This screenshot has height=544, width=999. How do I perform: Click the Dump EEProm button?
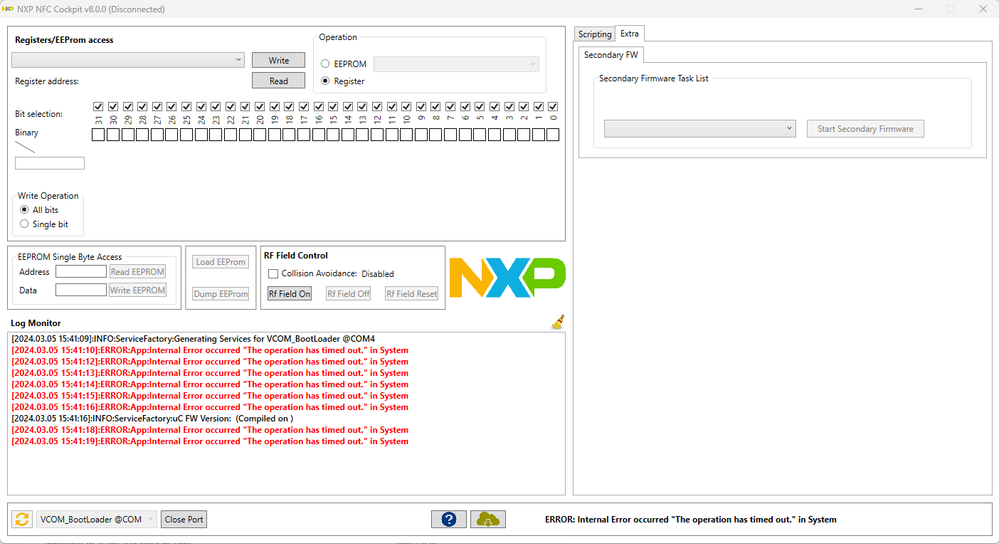click(x=220, y=294)
